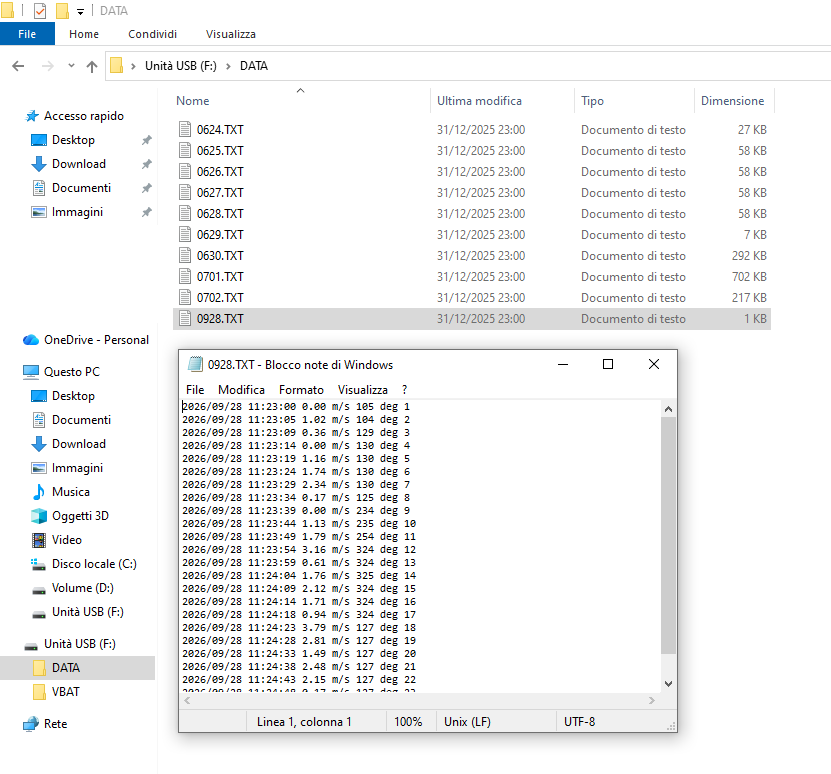This screenshot has width=831, height=774.
Task: Open the OneDrive - Personal cloud icon
Action: (x=31, y=340)
